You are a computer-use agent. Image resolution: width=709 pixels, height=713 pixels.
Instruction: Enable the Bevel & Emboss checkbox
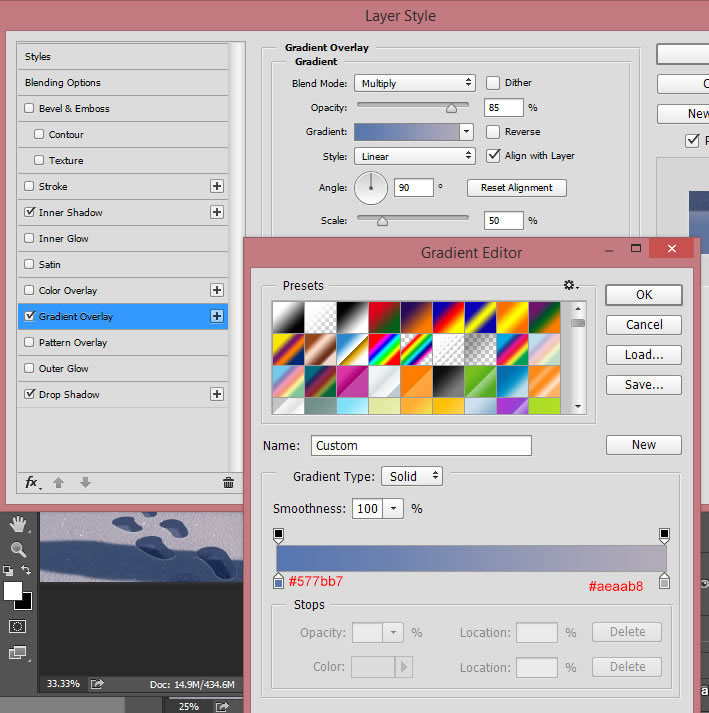29,108
